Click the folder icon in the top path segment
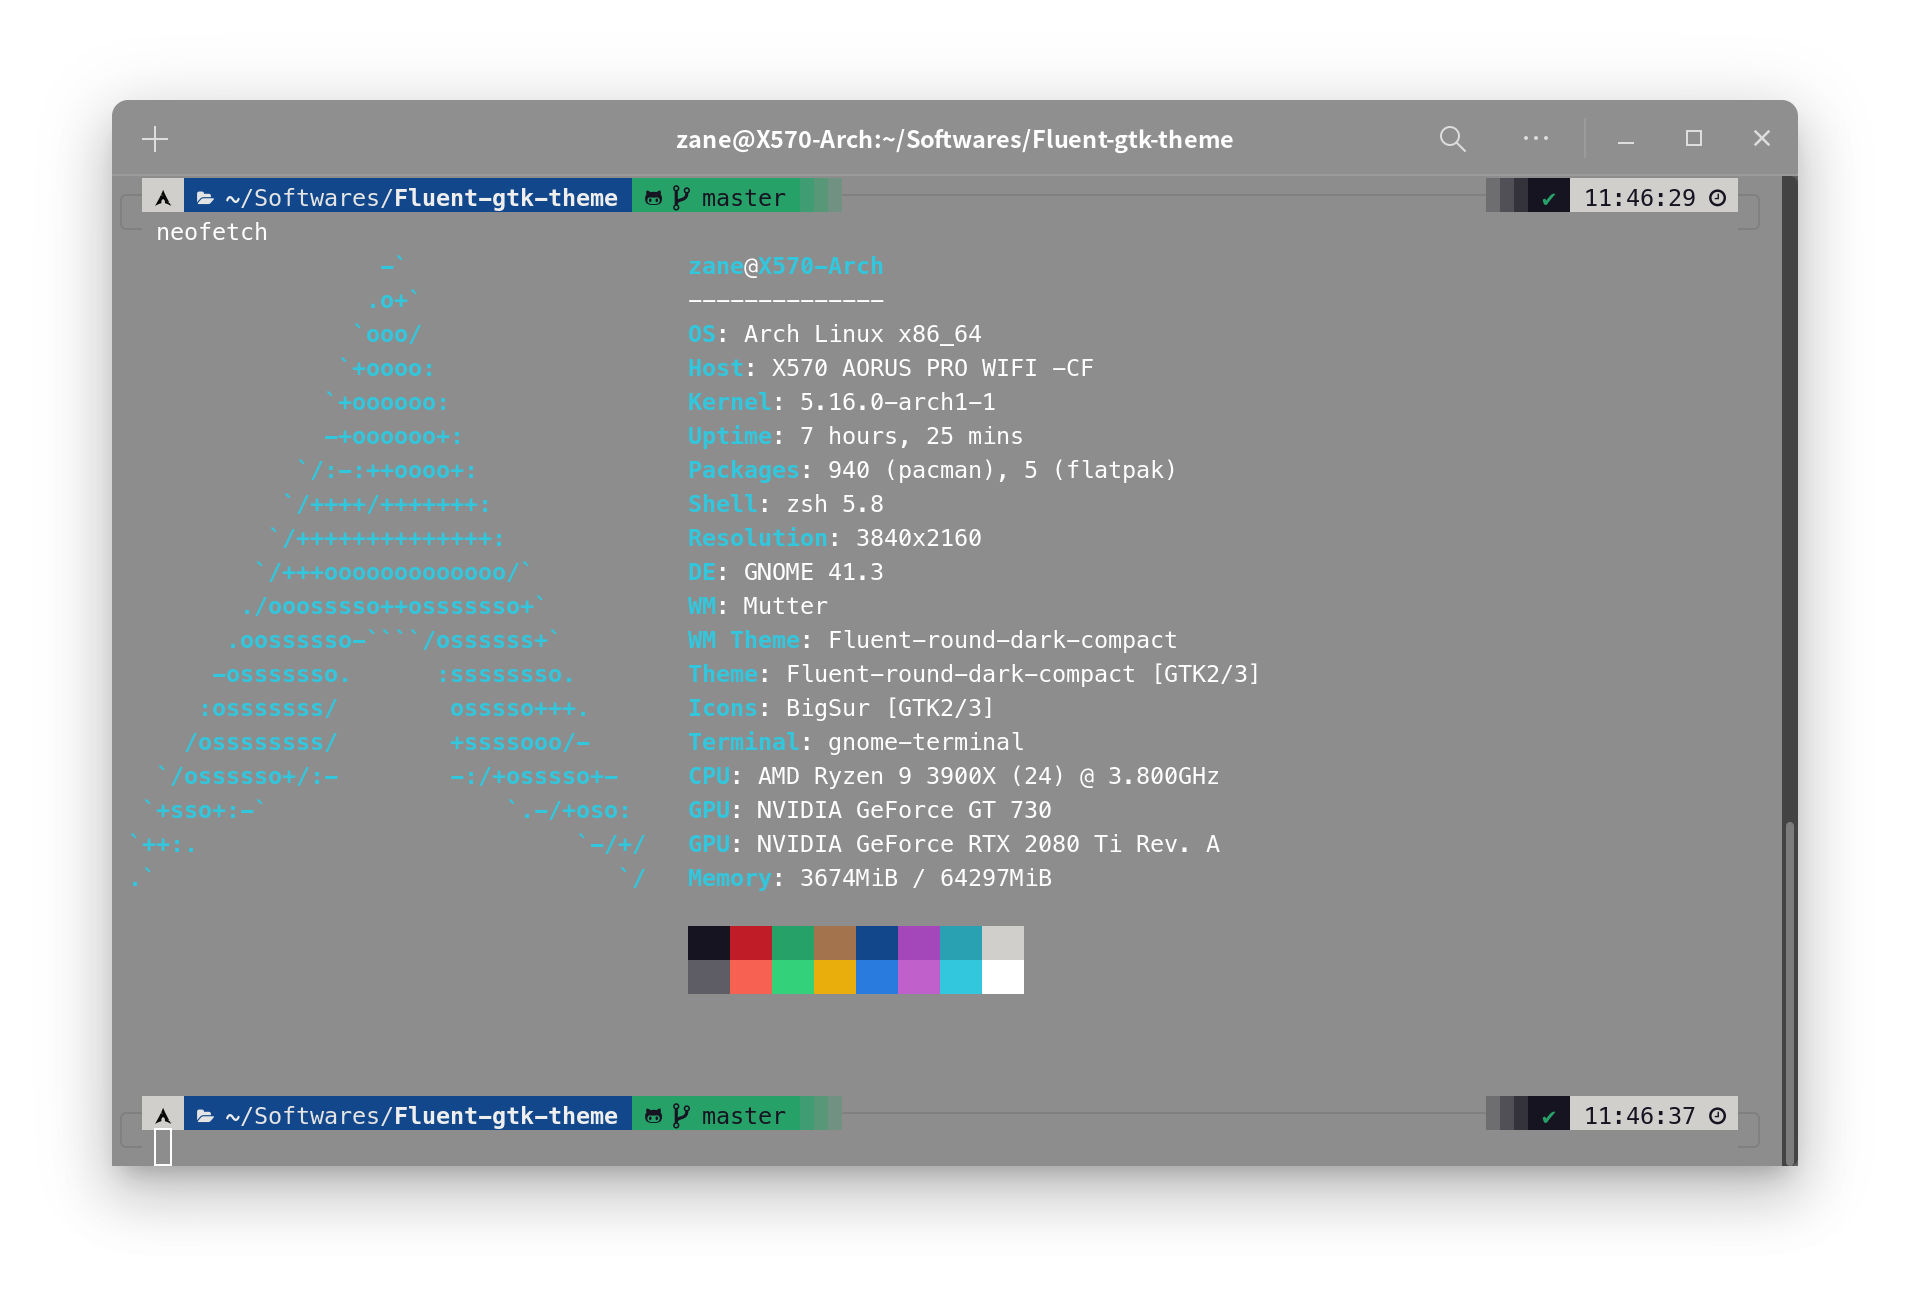The height and width of the screenshot is (1290, 1910). [x=204, y=197]
